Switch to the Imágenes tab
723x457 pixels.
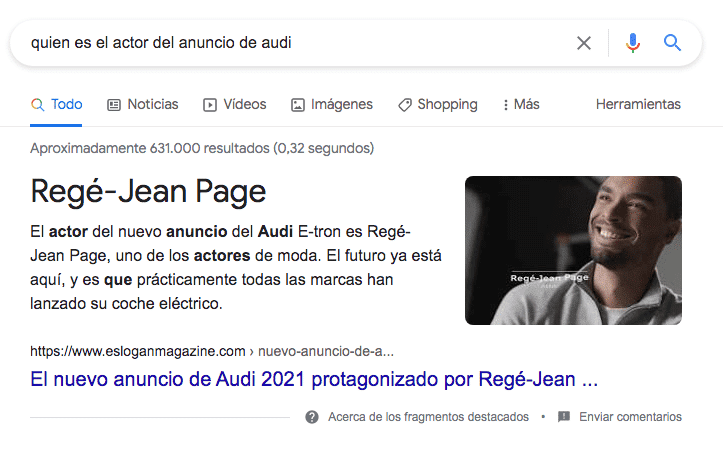[x=332, y=105]
